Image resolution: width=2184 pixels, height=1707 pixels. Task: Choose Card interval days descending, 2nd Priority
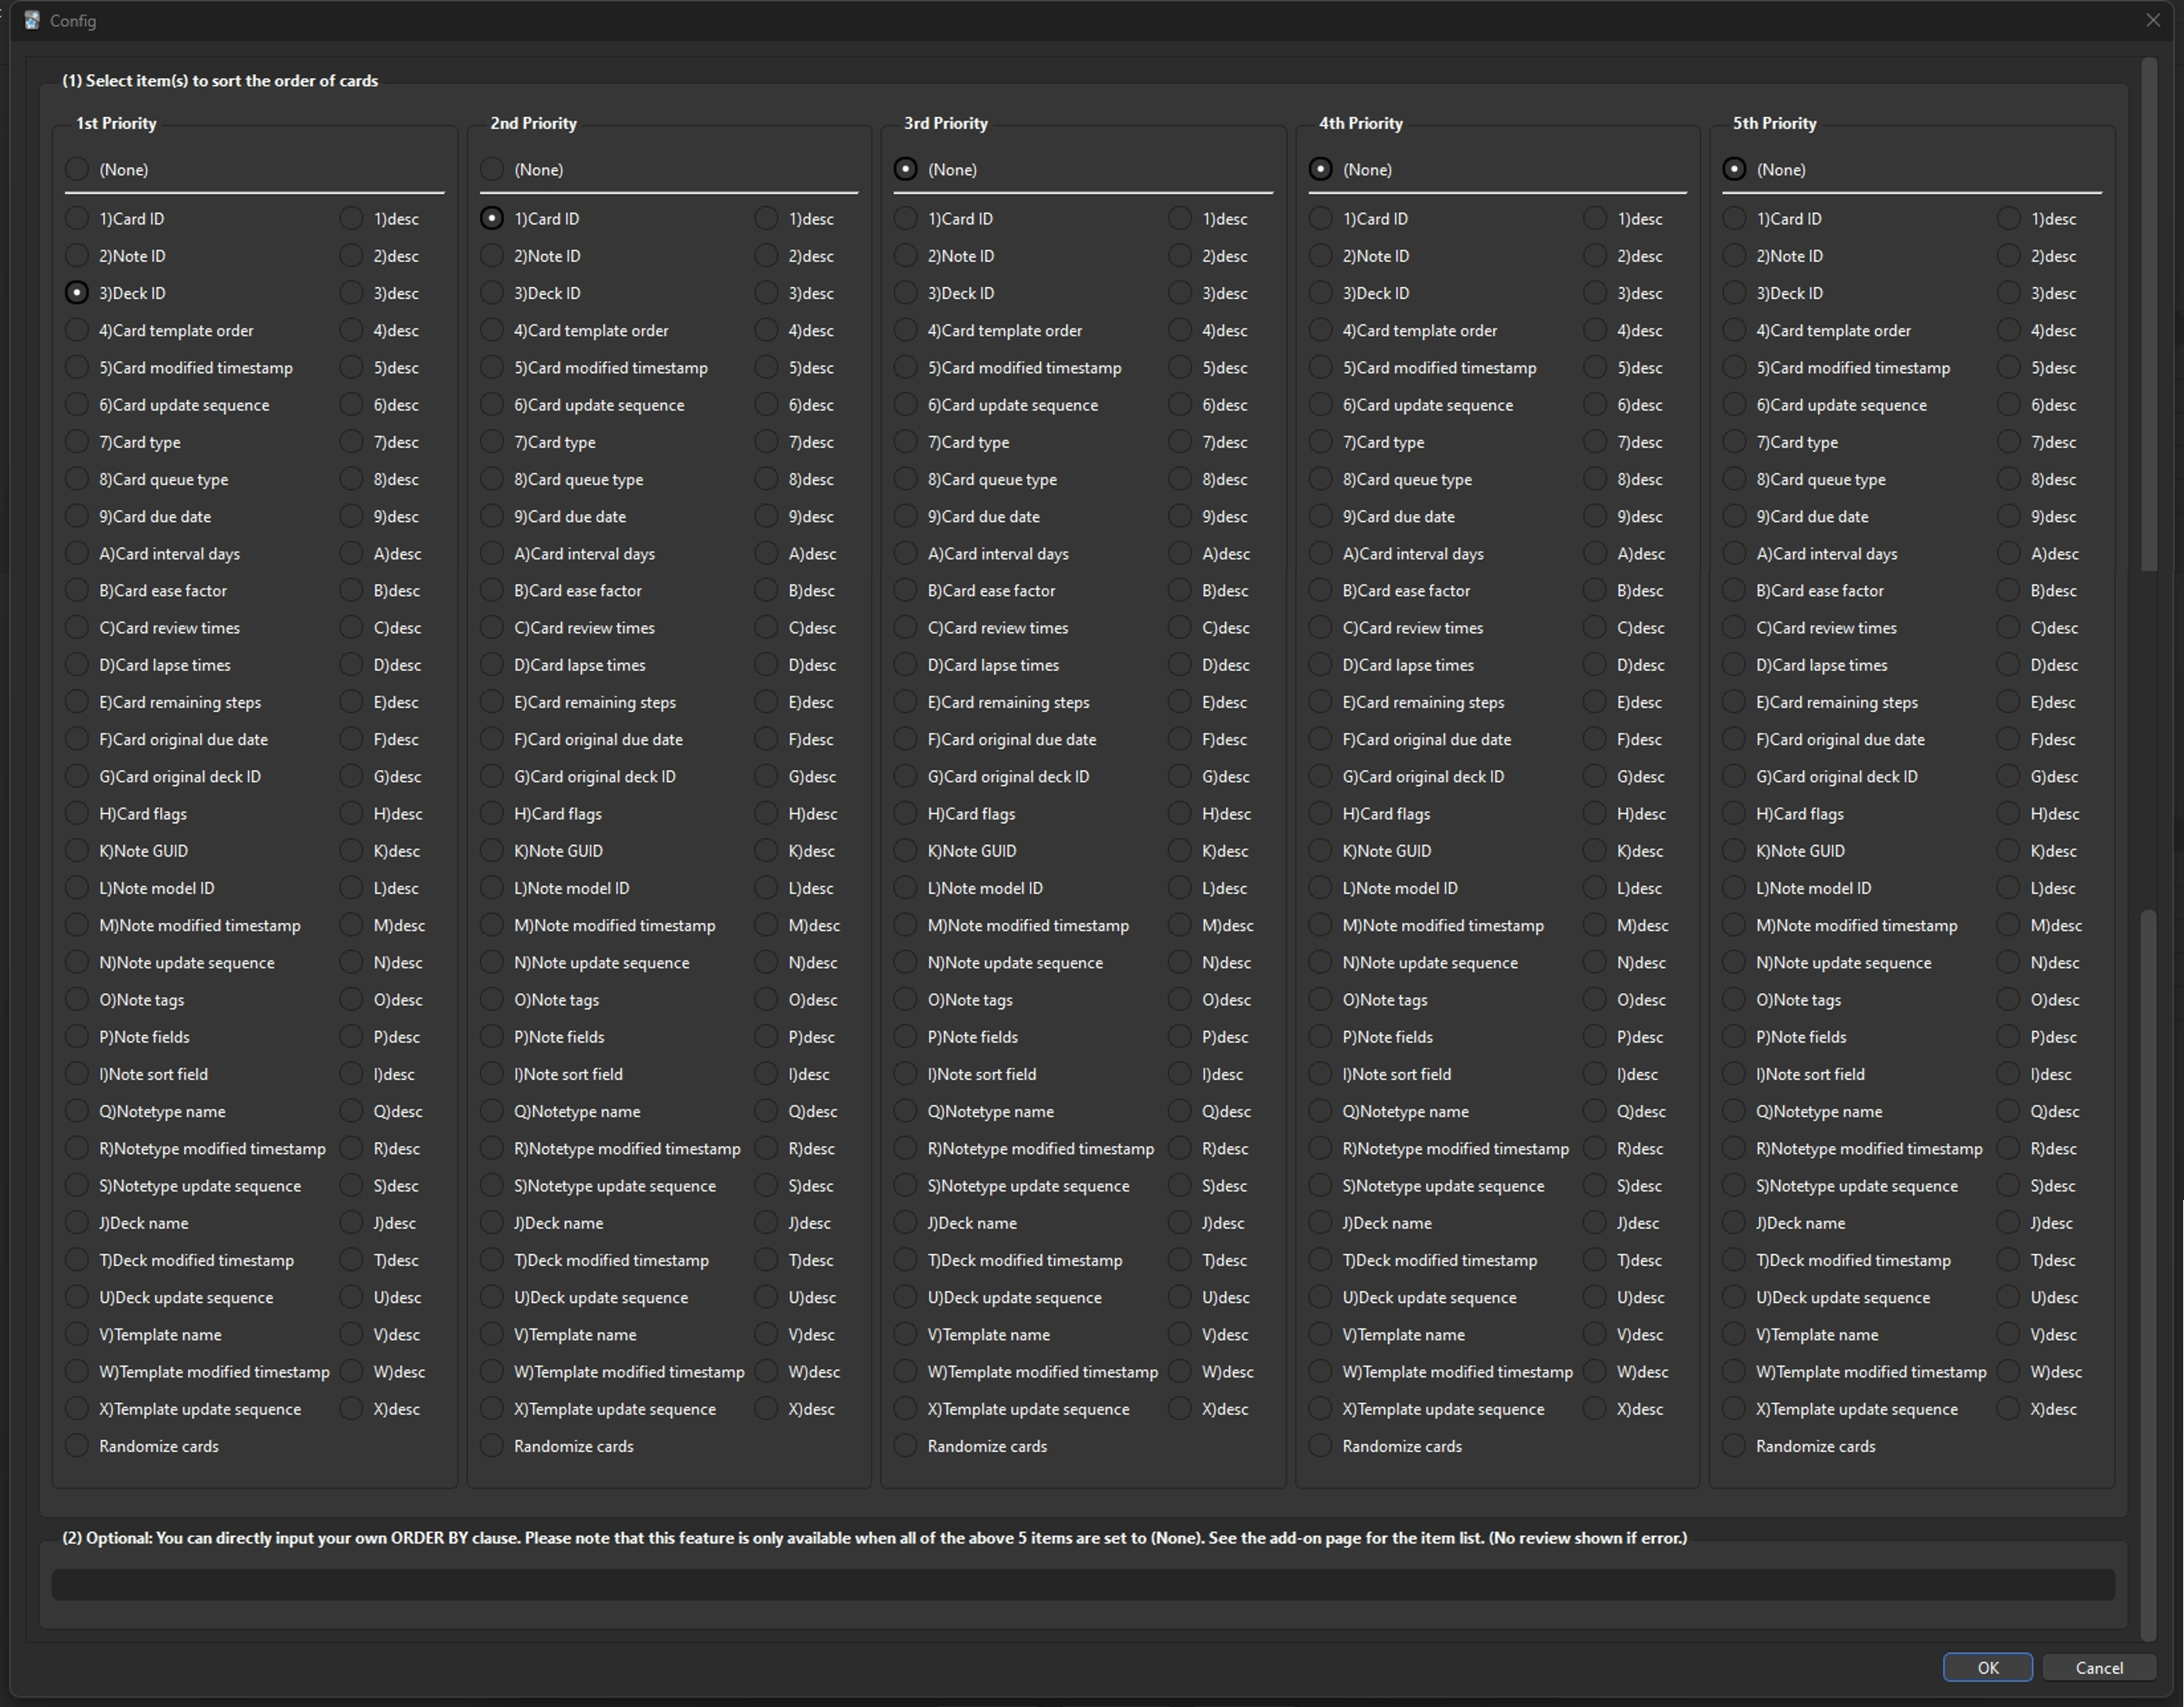[x=766, y=554]
